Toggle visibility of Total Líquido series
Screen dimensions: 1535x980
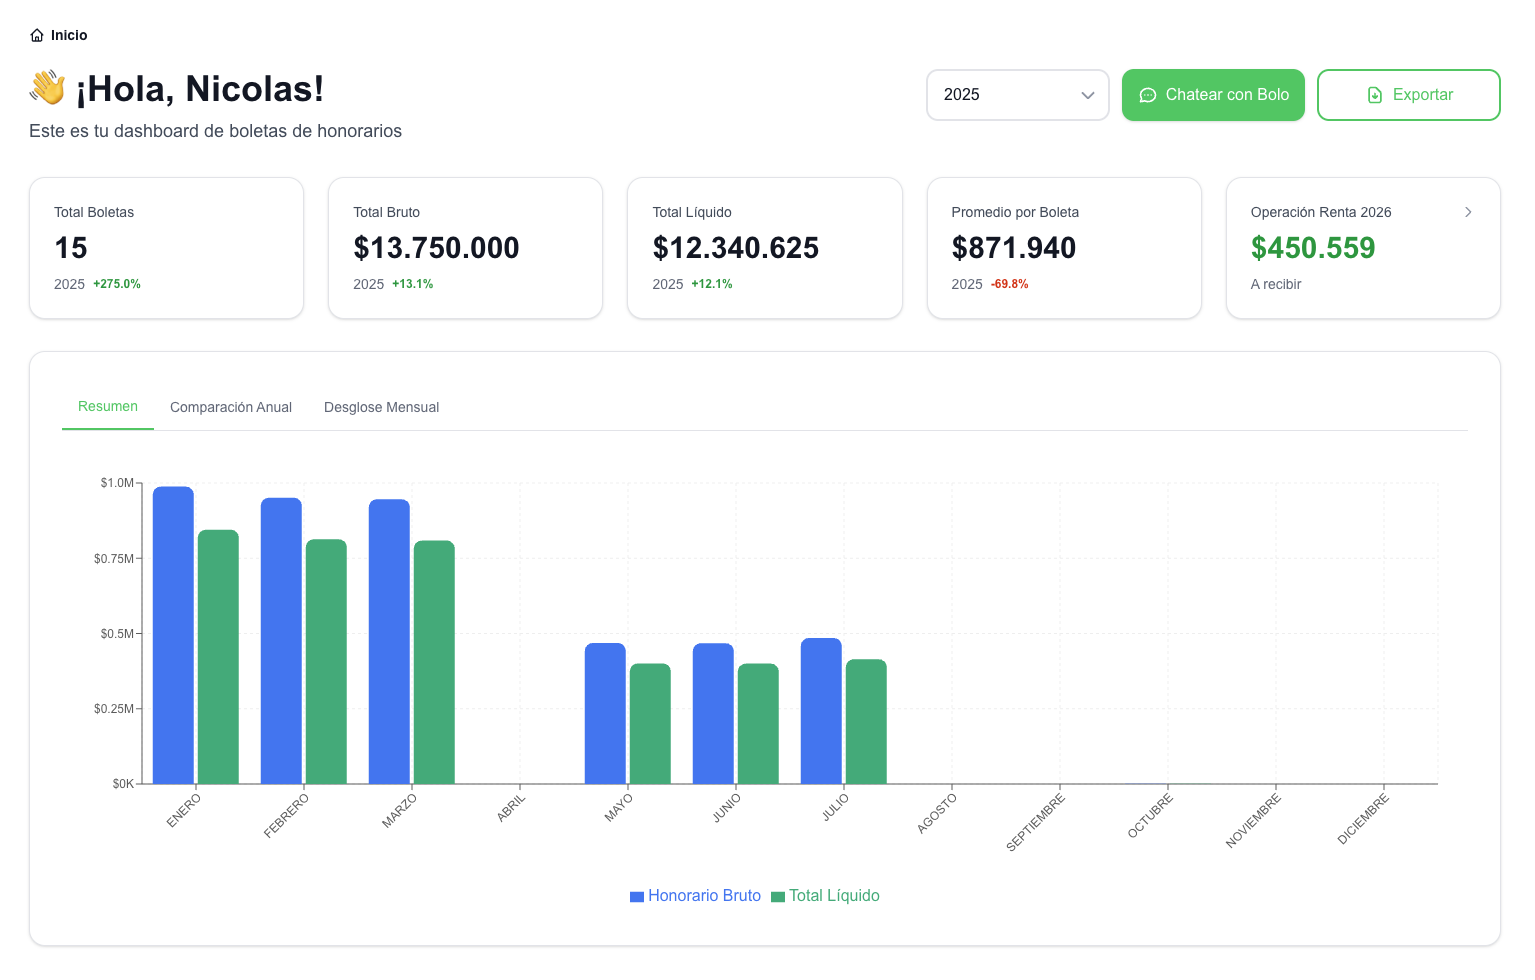point(825,896)
